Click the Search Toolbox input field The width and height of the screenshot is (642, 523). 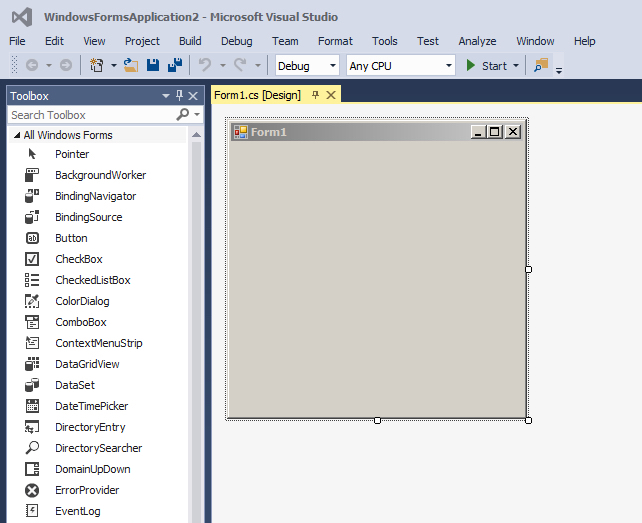[90, 115]
